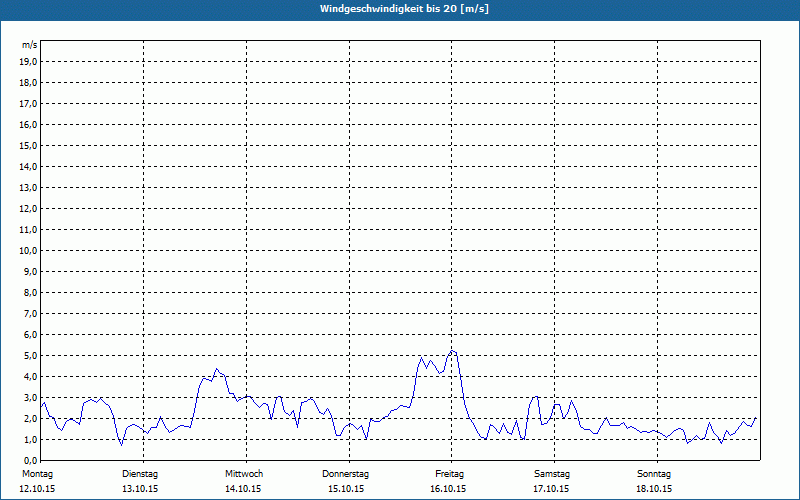This screenshot has width=800, height=500.
Task: Click the Samstag day label
Action: (552, 474)
